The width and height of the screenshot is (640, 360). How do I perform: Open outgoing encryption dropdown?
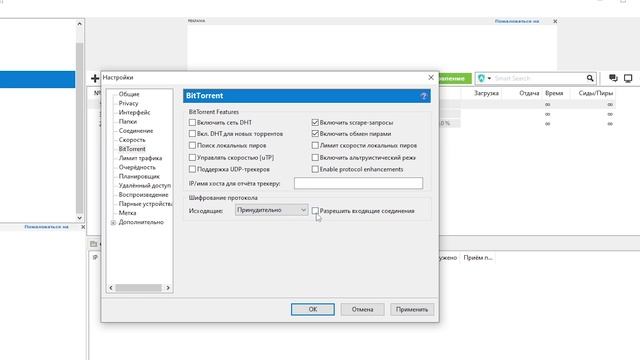[x=271, y=210]
